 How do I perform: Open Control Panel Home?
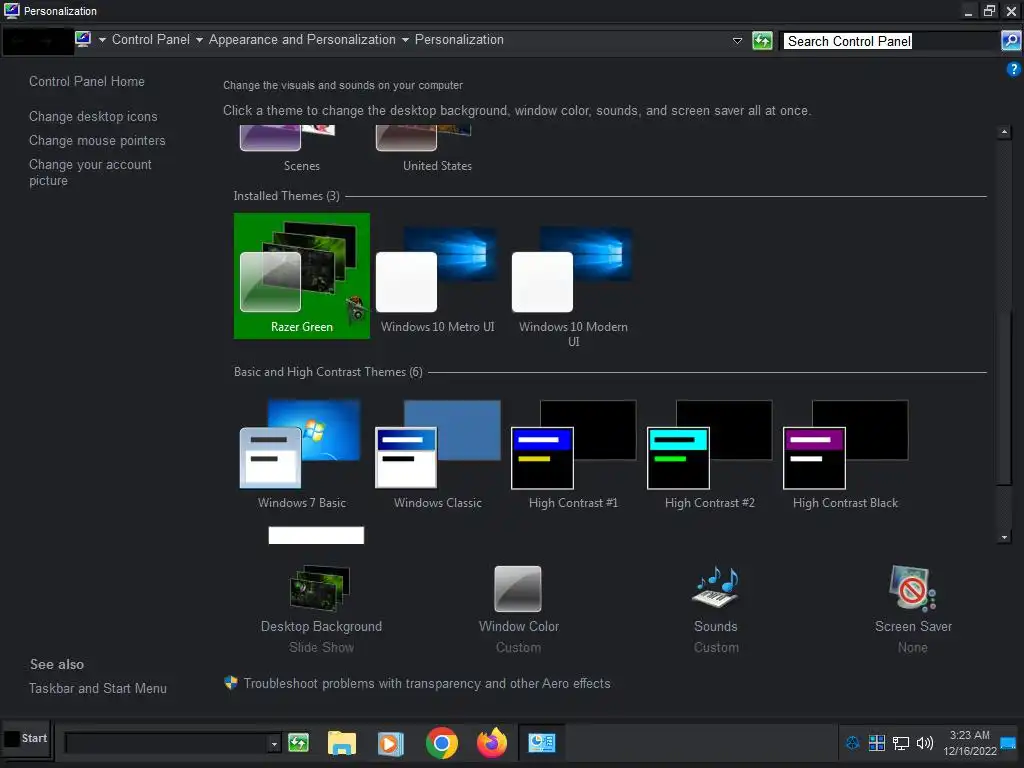[x=87, y=81]
